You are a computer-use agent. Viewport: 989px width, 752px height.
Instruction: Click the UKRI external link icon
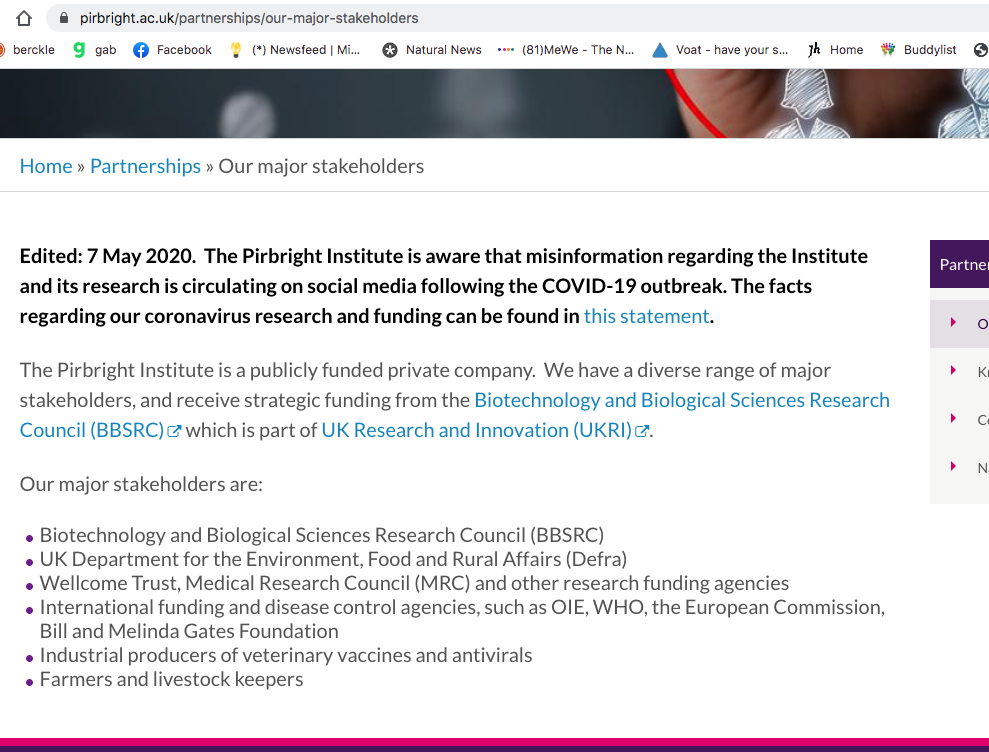coord(641,432)
